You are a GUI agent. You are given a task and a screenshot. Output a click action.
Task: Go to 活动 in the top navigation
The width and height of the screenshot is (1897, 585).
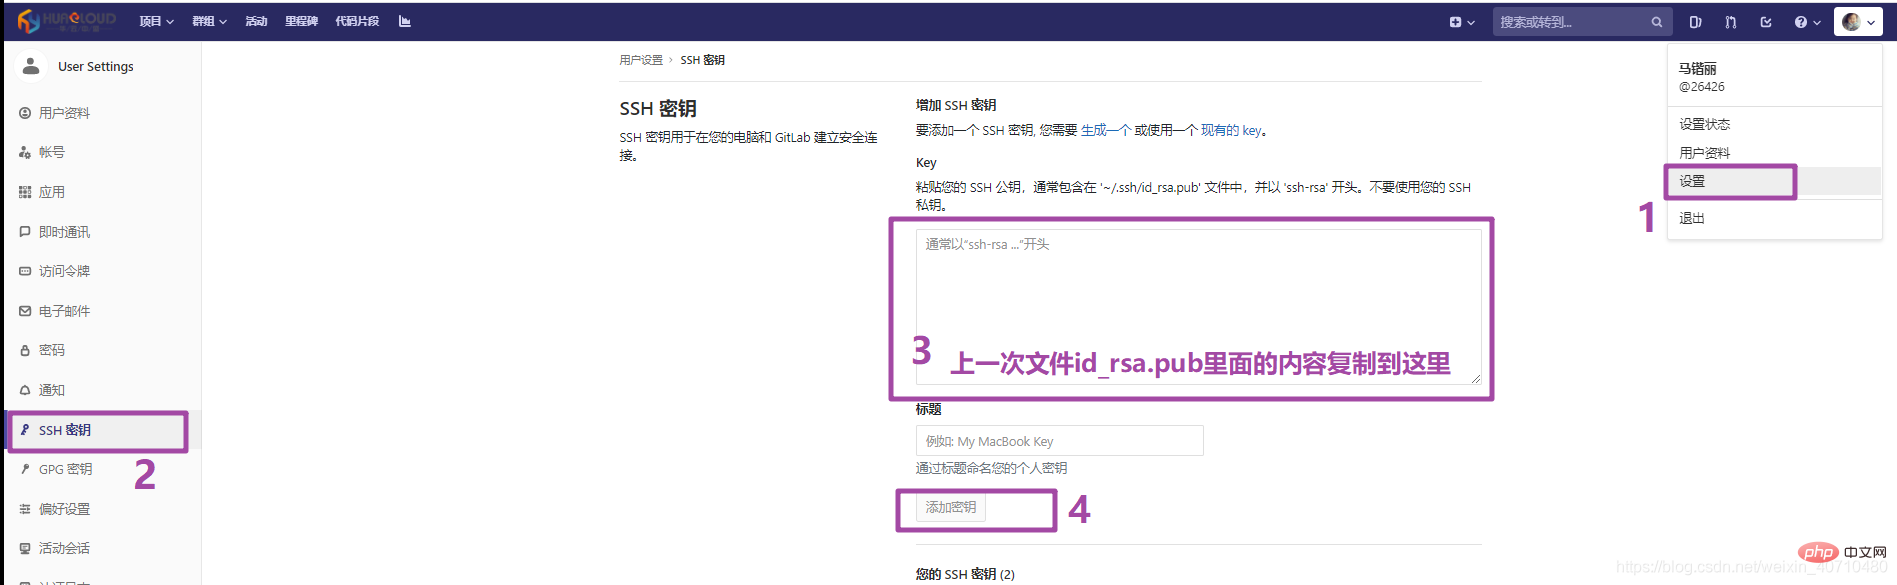pyautogui.click(x=256, y=21)
